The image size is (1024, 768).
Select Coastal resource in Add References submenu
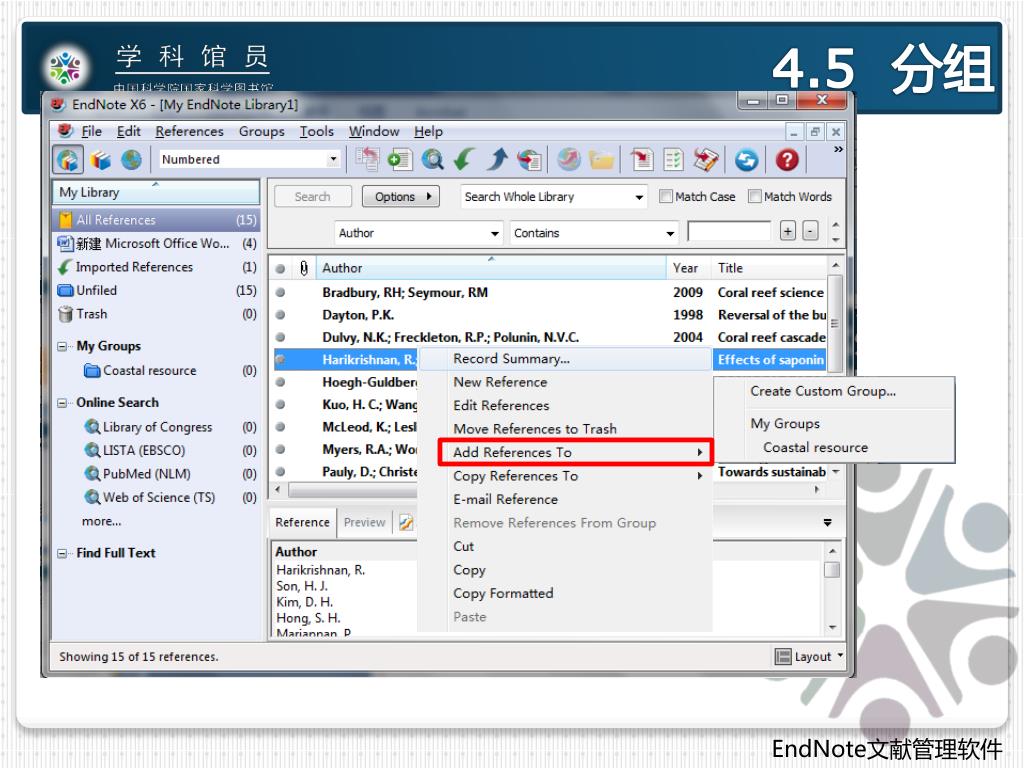click(x=816, y=447)
